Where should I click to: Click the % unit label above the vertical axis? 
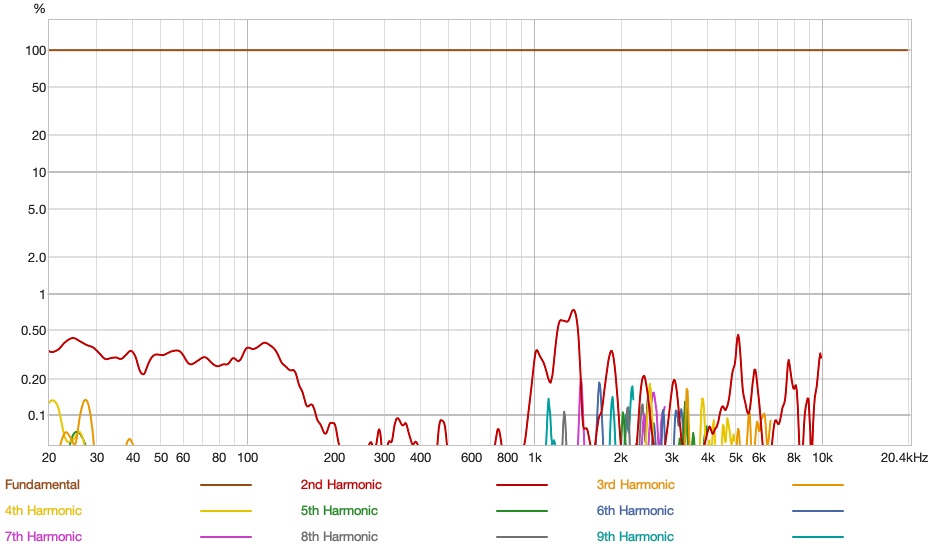(39, 9)
